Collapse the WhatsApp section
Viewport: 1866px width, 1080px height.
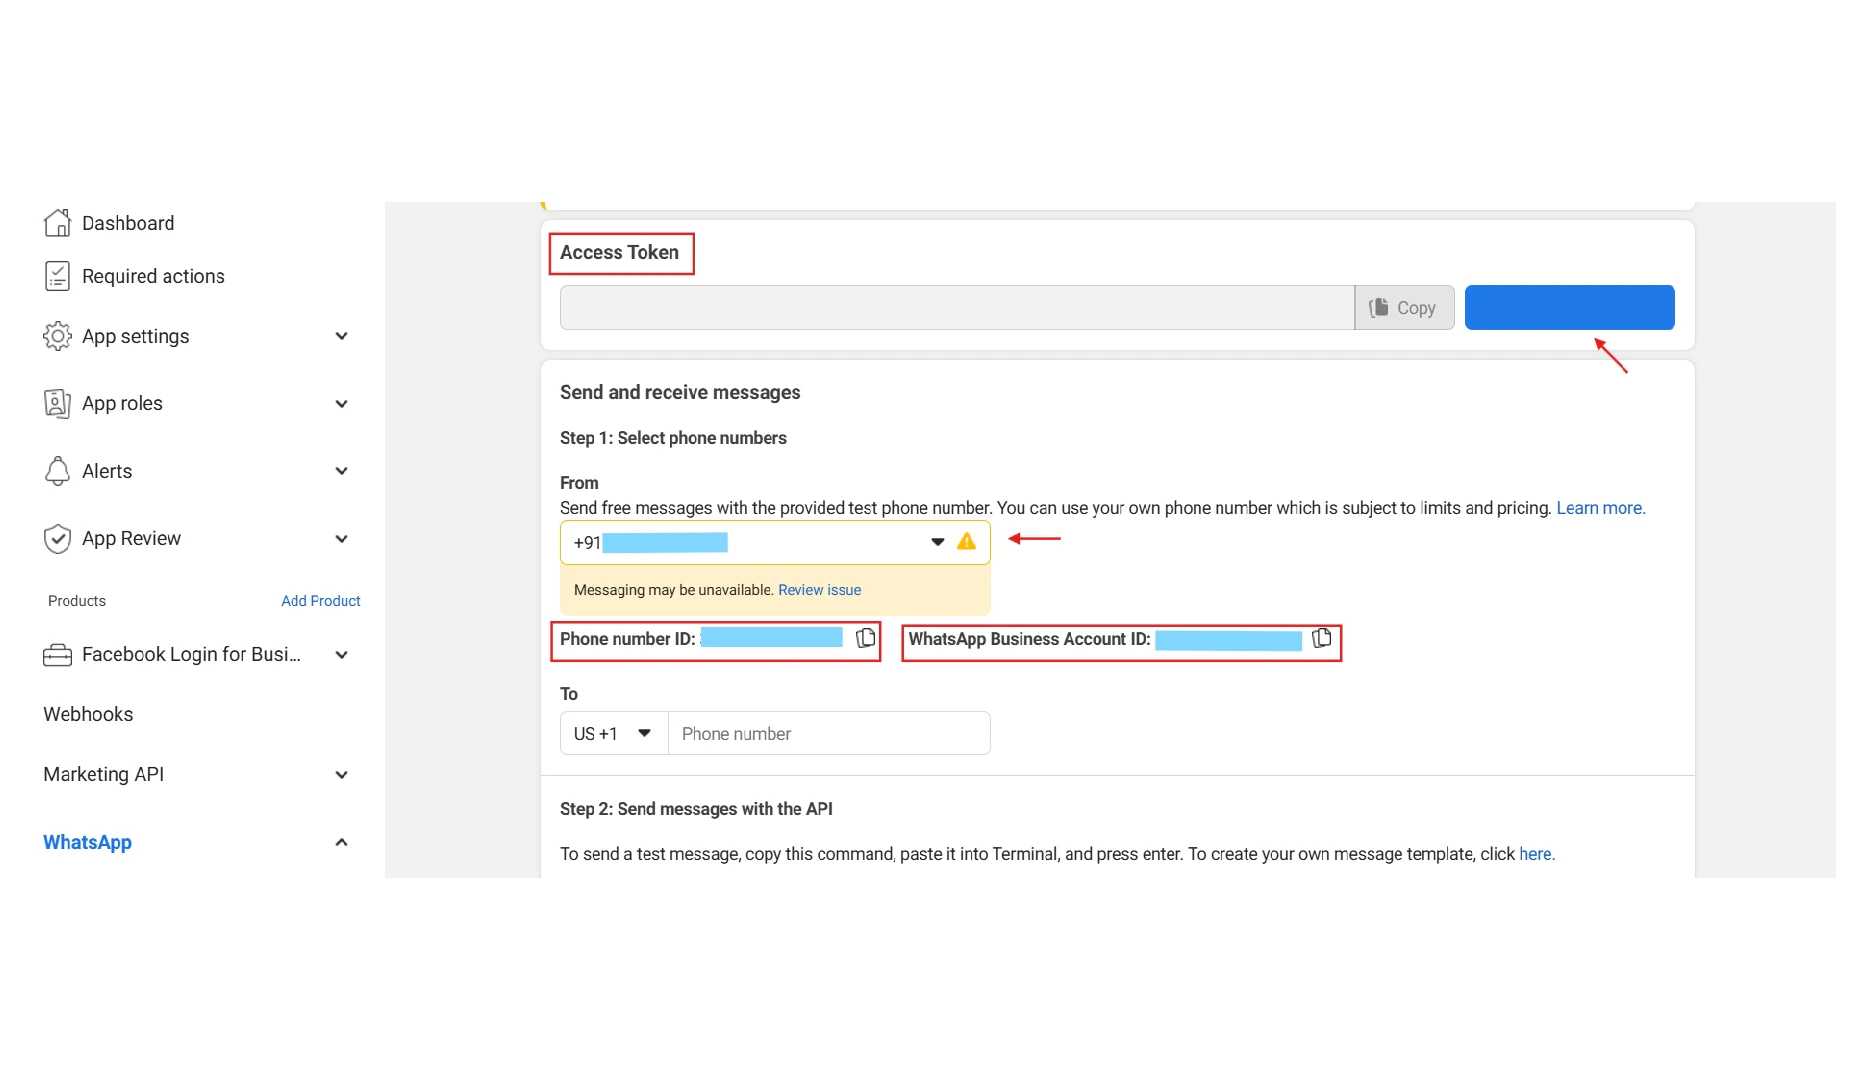341,842
